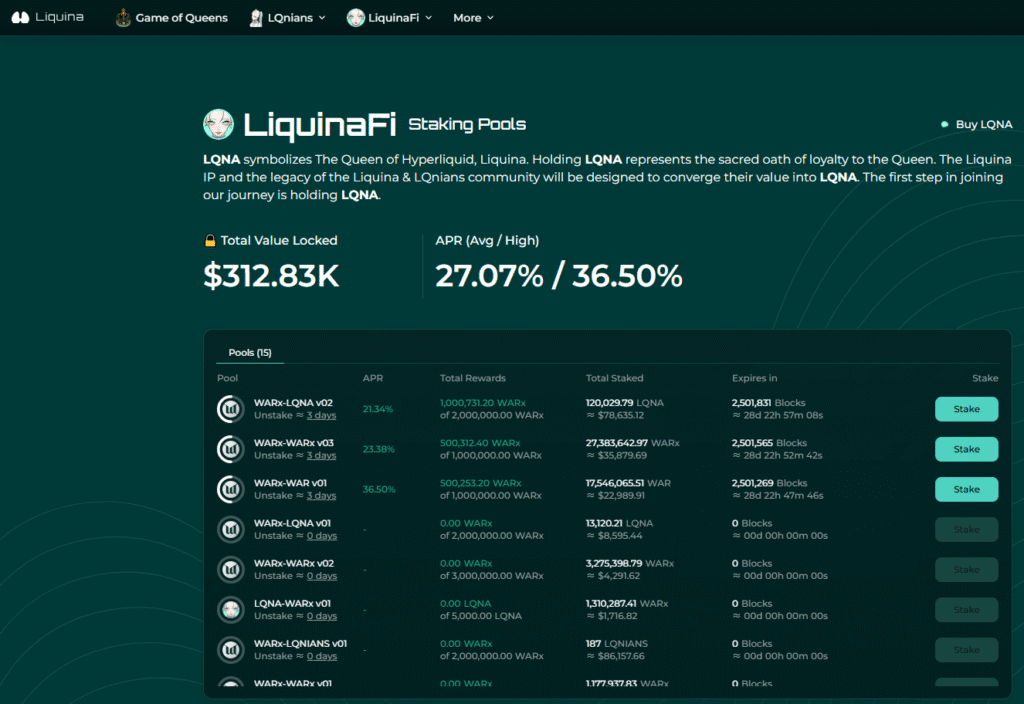Click the Game of Queens crown icon

[123, 17]
